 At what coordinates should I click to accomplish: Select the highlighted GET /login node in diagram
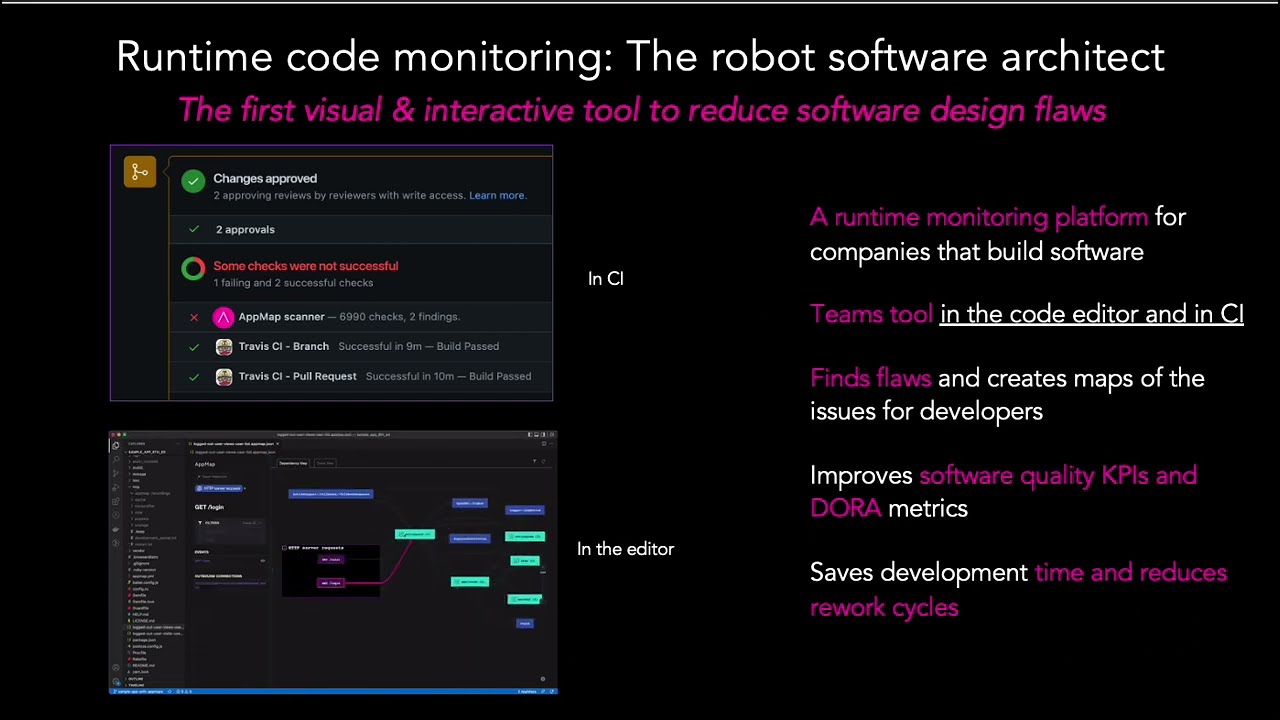point(330,582)
